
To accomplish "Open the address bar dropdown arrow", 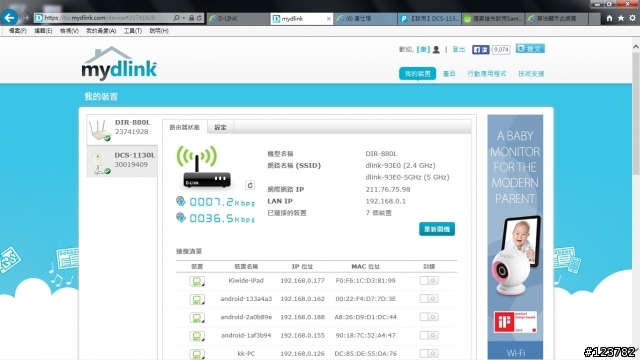I will [x=184, y=18].
